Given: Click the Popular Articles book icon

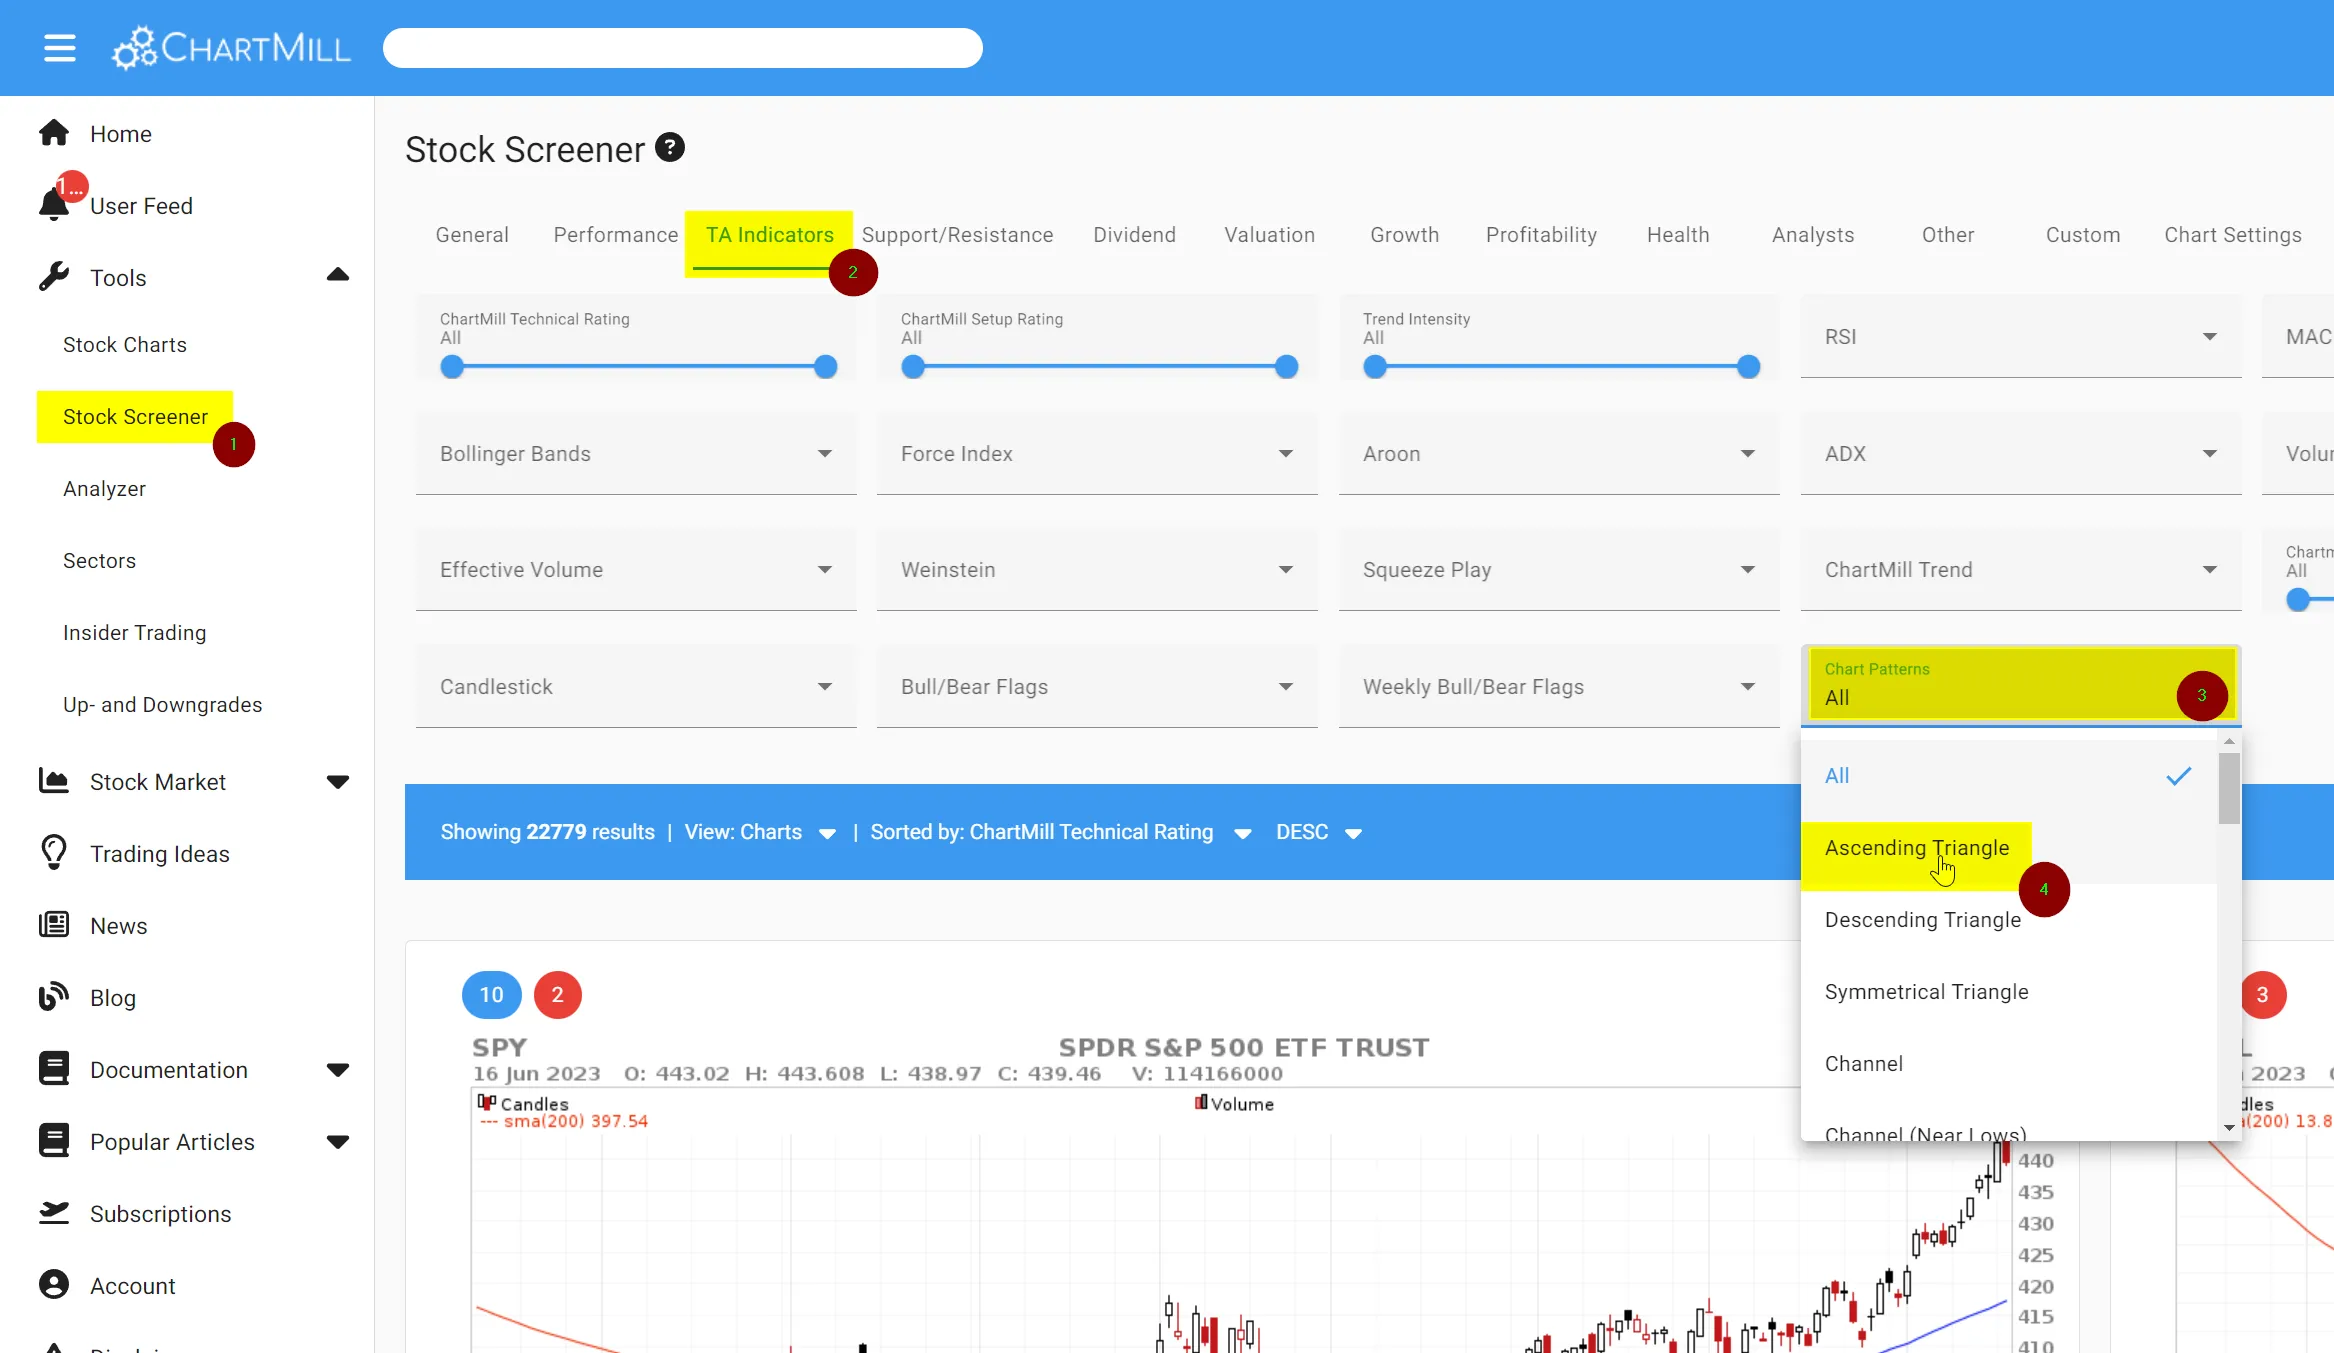Looking at the screenshot, I should coord(54,1141).
